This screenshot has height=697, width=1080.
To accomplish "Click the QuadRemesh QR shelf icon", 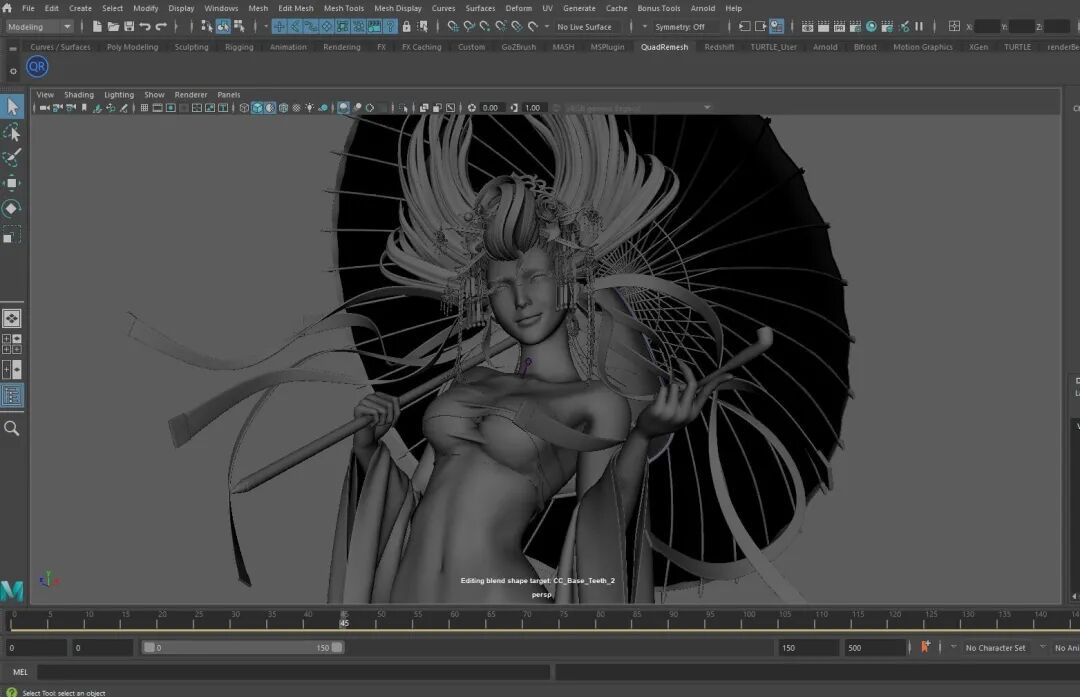I will [x=37, y=67].
